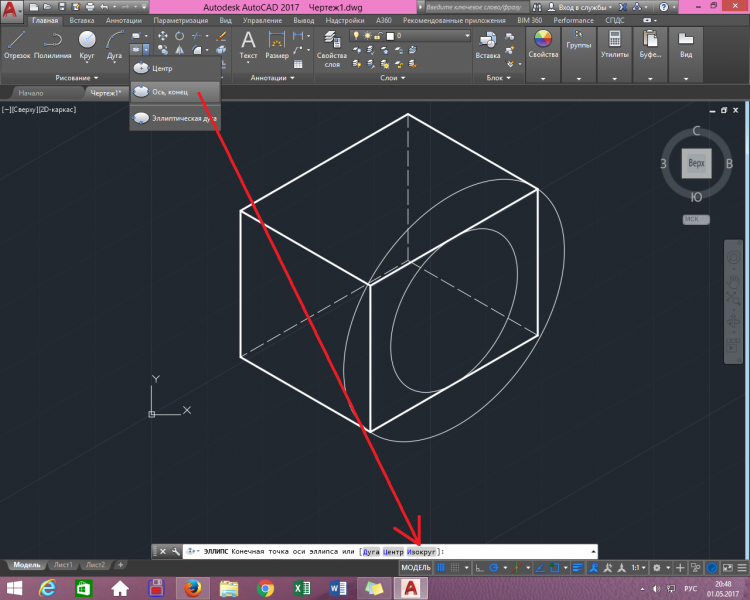Click the table icon in Аннотации panel
Screen dimensions: 750x600
point(298,64)
